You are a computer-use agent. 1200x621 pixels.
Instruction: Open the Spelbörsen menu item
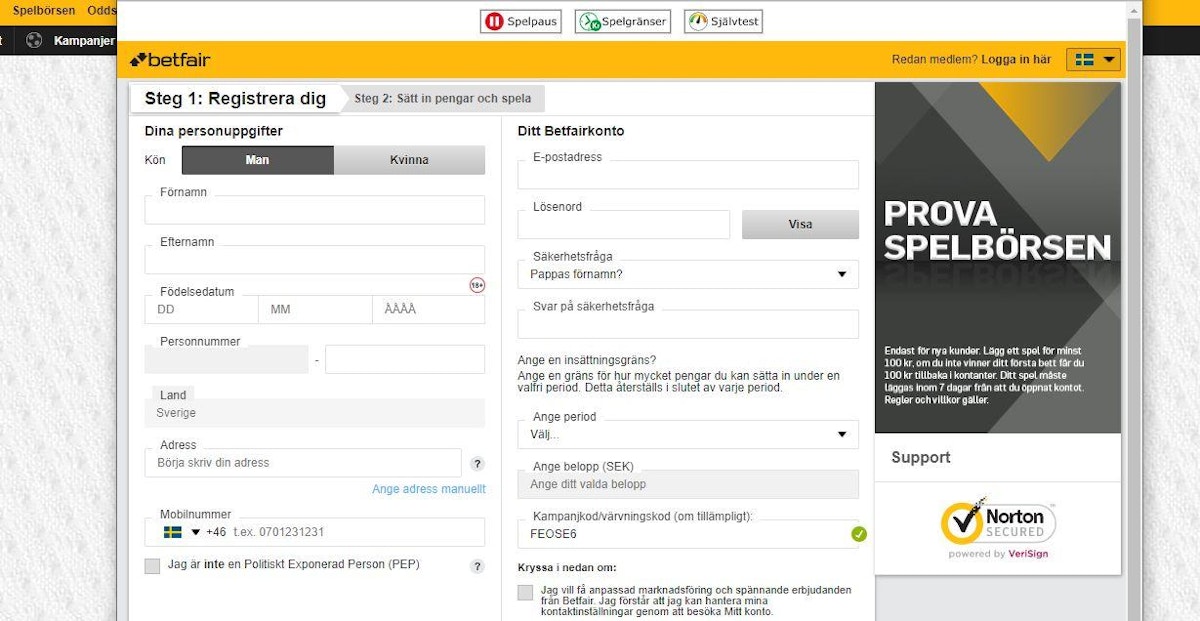(x=44, y=11)
